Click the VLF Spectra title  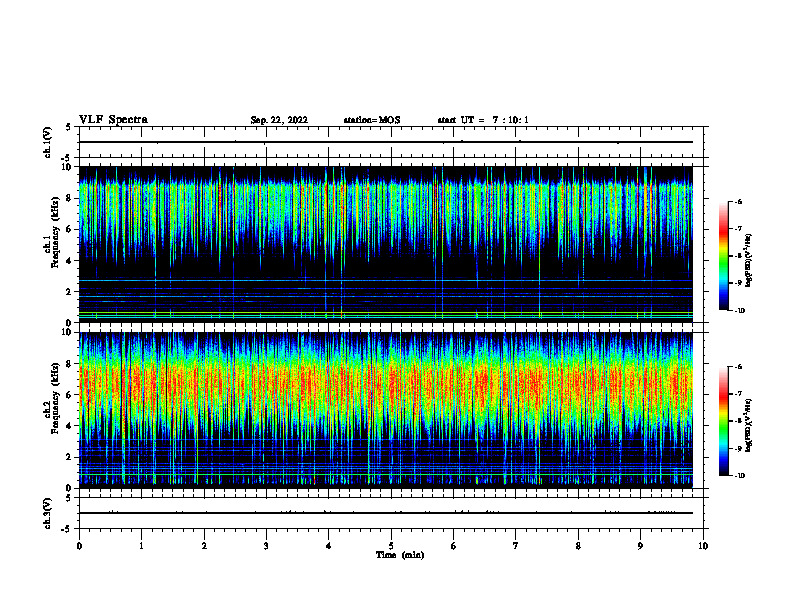click(113, 120)
